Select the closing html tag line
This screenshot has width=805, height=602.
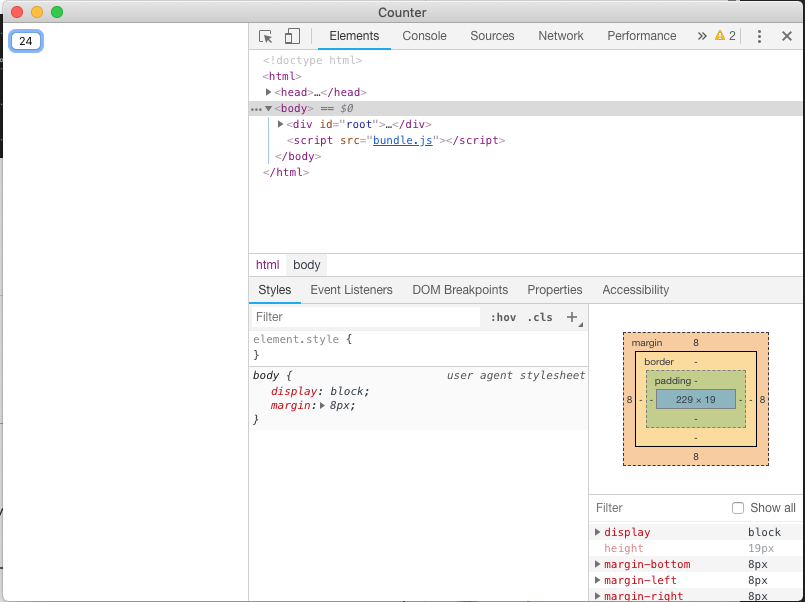click(x=286, y=172)
